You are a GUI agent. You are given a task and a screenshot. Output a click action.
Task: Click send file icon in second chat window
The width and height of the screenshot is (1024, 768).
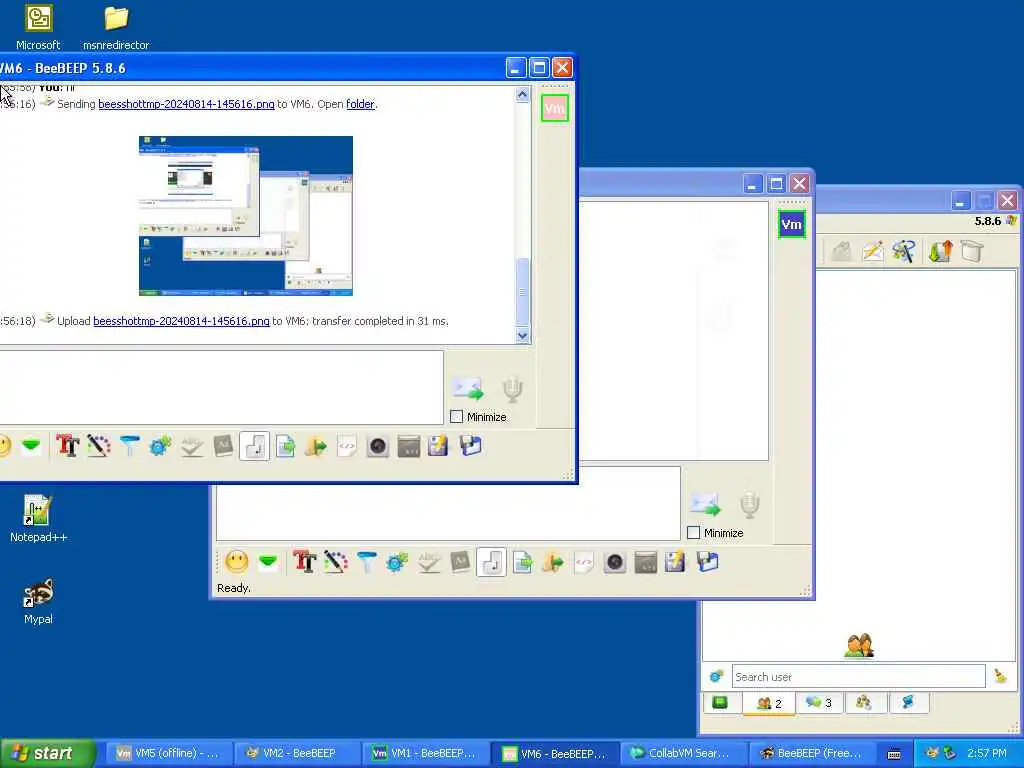pyautogui.click(x=522, y=562)
